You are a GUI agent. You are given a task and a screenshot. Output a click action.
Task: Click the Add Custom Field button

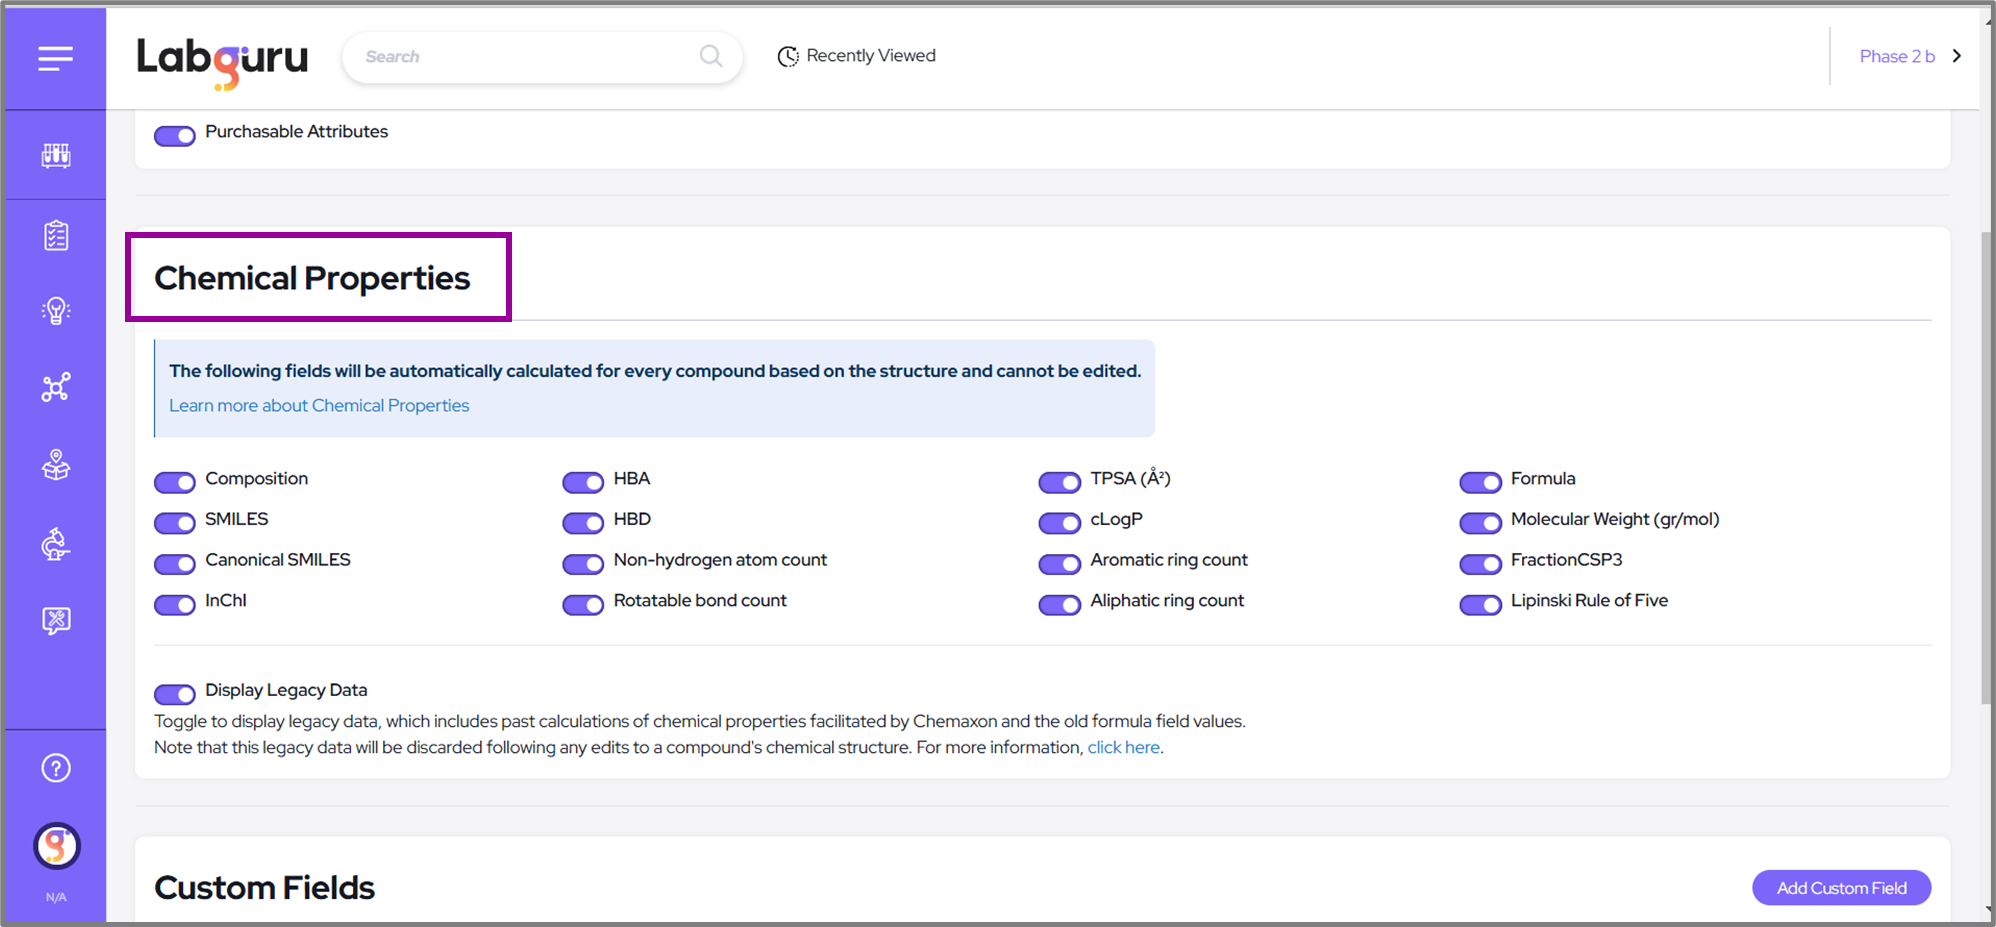[x=1840, y=888]
